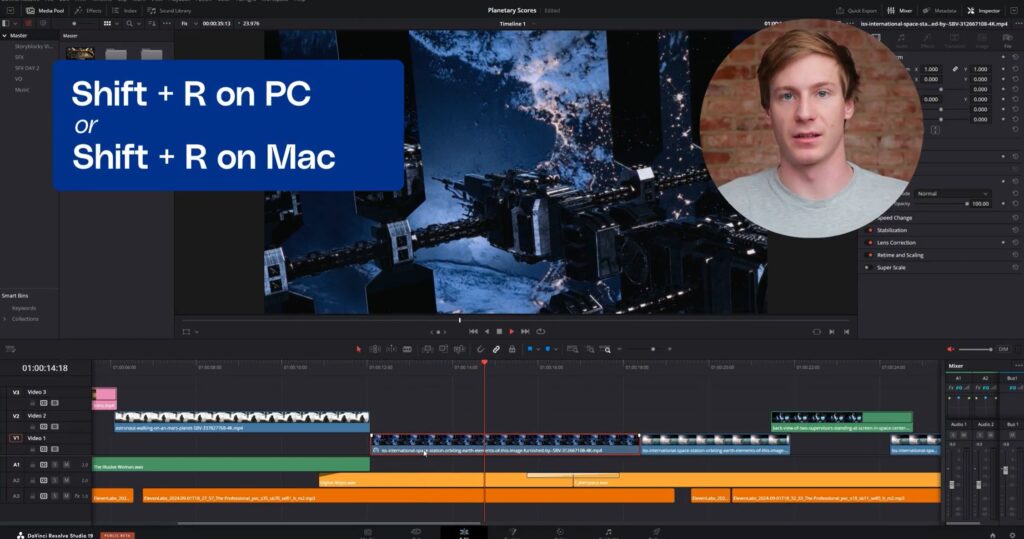Collapse the Master bin tree
This screenshot has width=1024, height=539.
coord(5,35)
